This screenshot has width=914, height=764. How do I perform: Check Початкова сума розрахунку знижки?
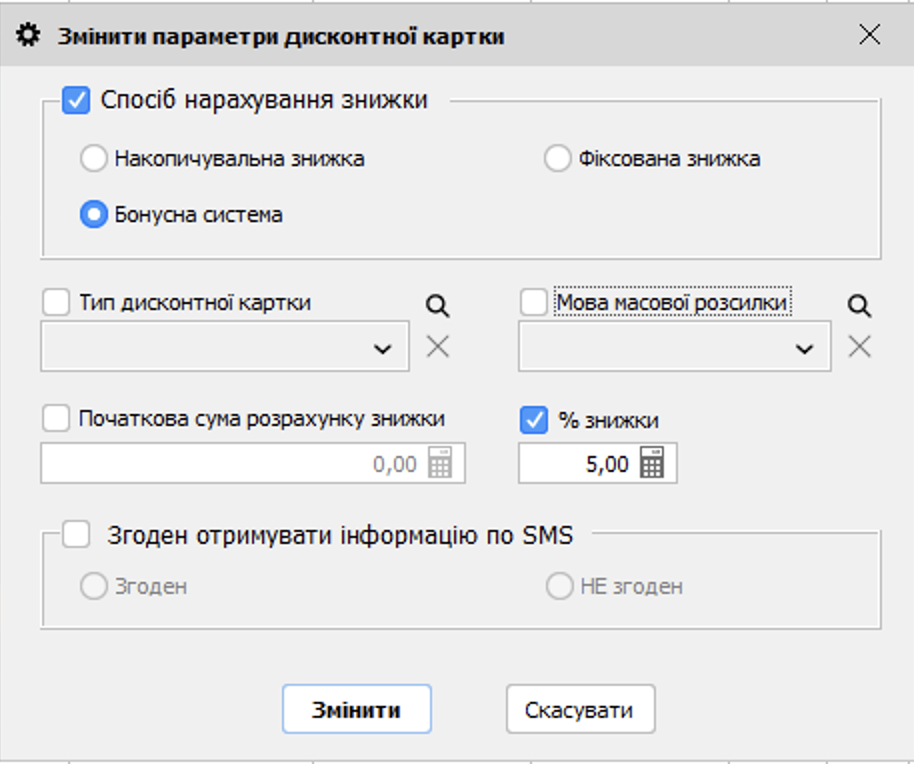[57, 418]
